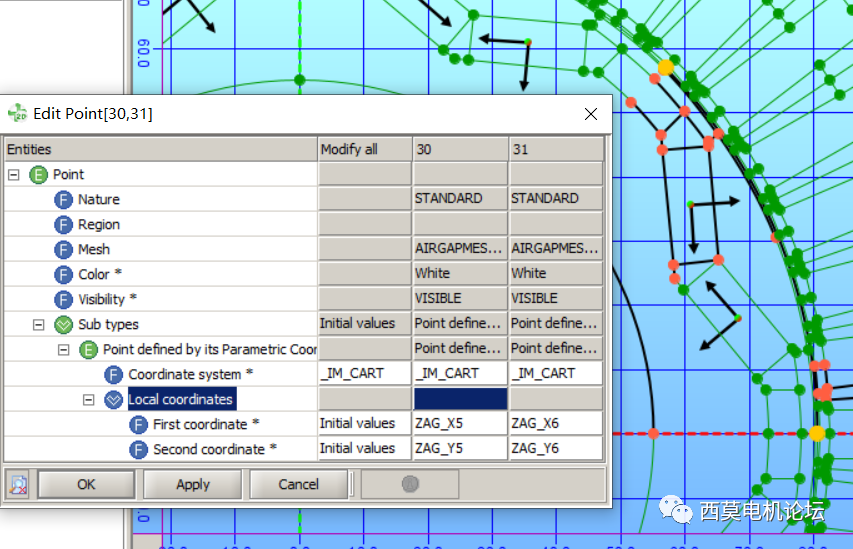Viewport: 853px width, 549px height.
Task: Click the Local coordinates blue icon
Action: coord(114,399)
